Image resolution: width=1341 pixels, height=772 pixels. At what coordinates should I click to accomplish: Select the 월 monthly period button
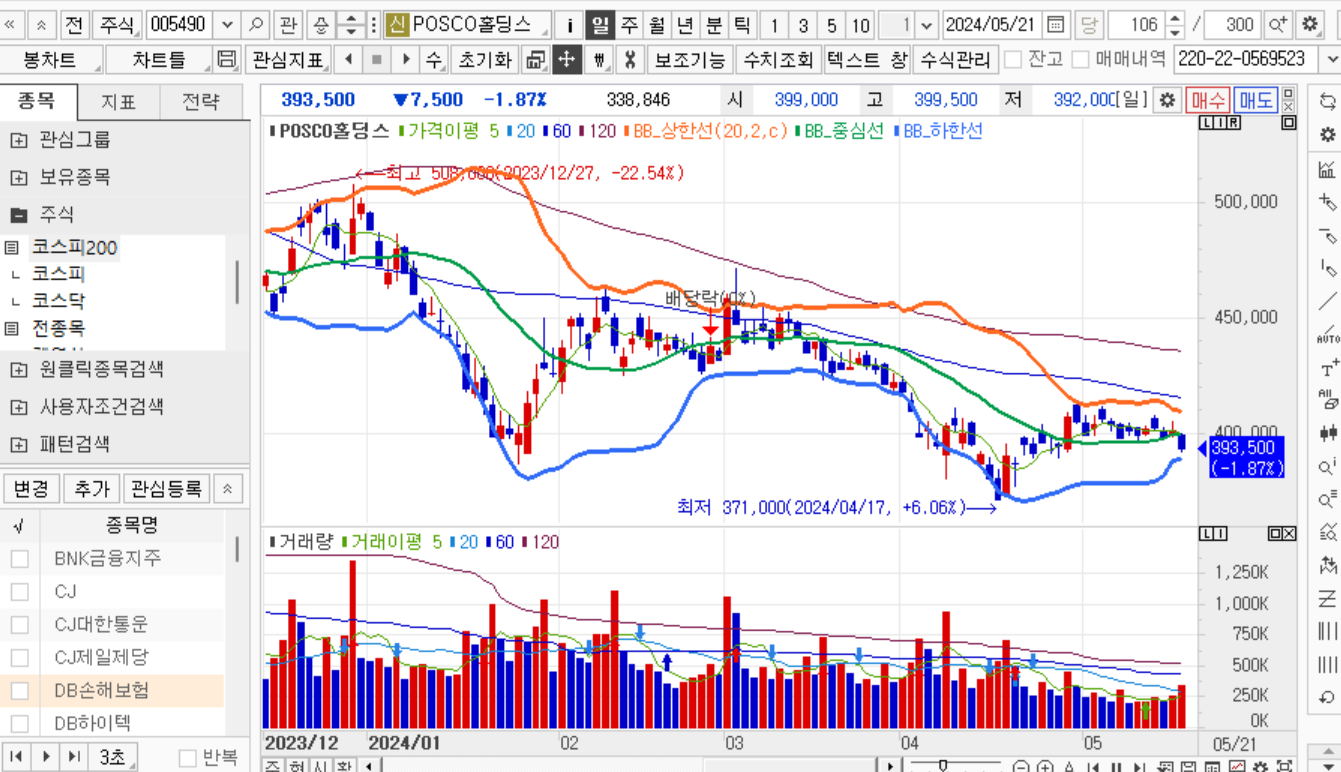[x=656, y=25]
